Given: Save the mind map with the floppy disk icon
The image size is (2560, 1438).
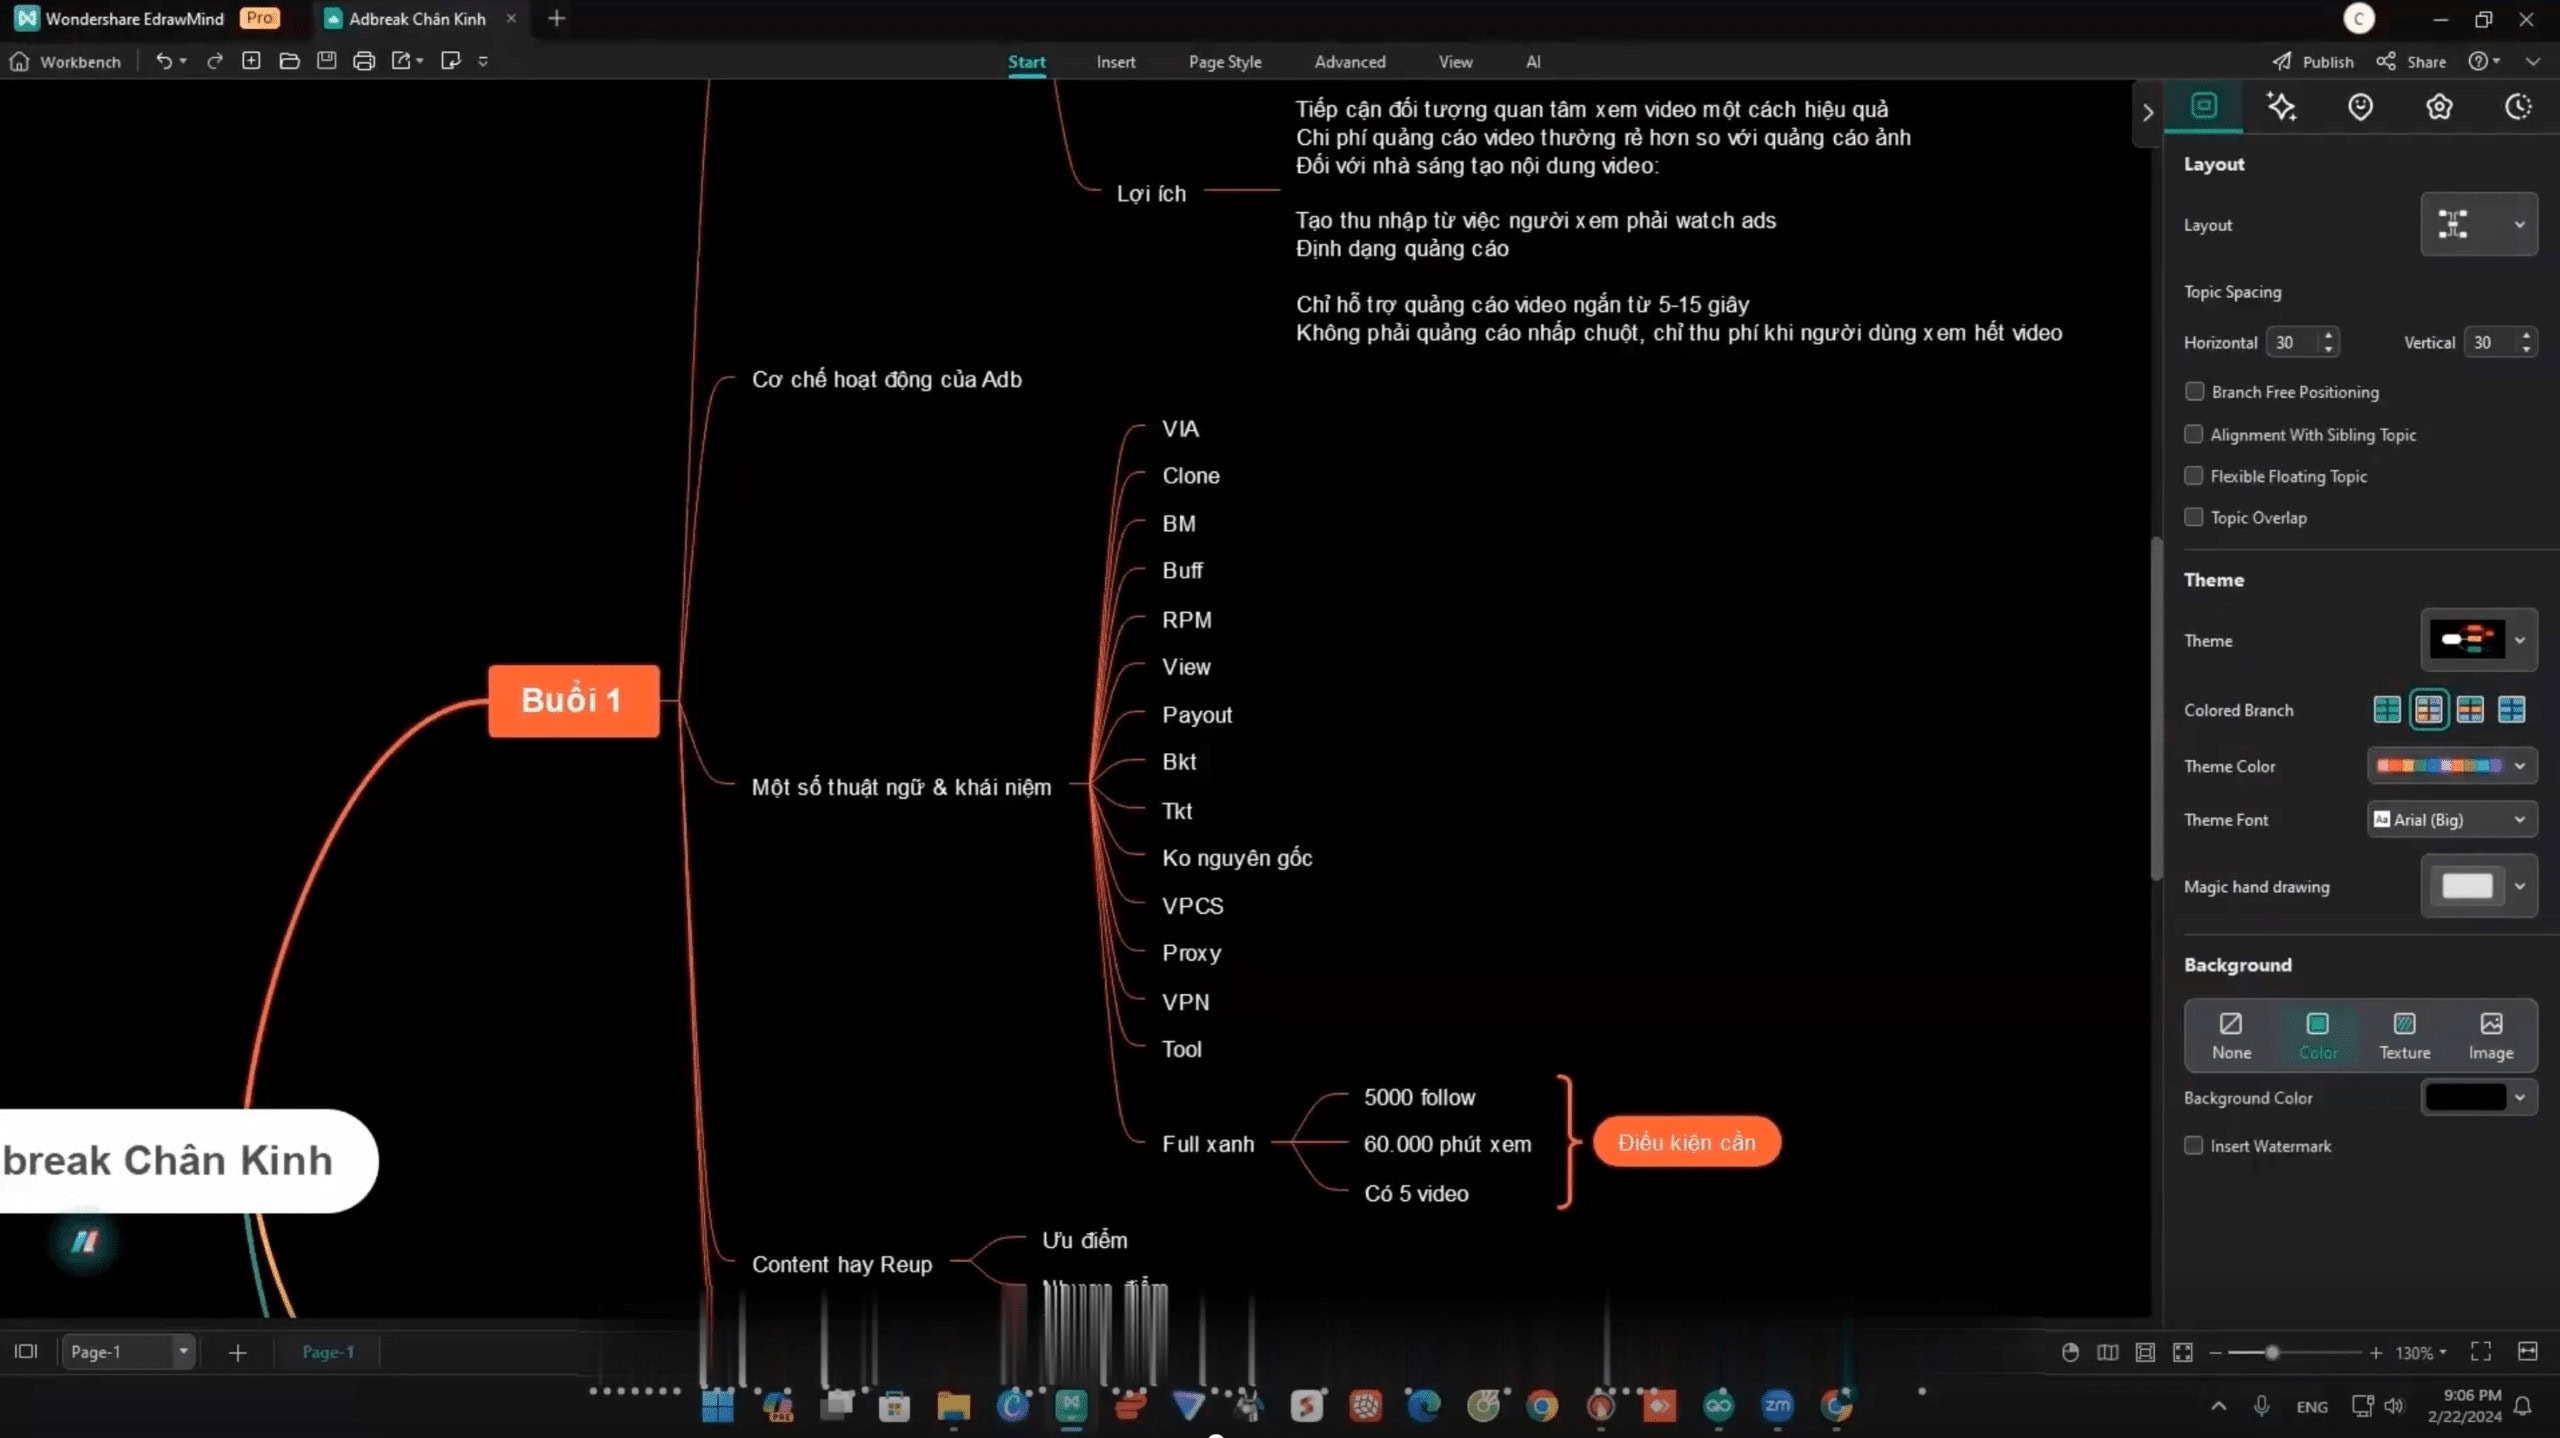Looking at the screenshot, I should point(327,61).
